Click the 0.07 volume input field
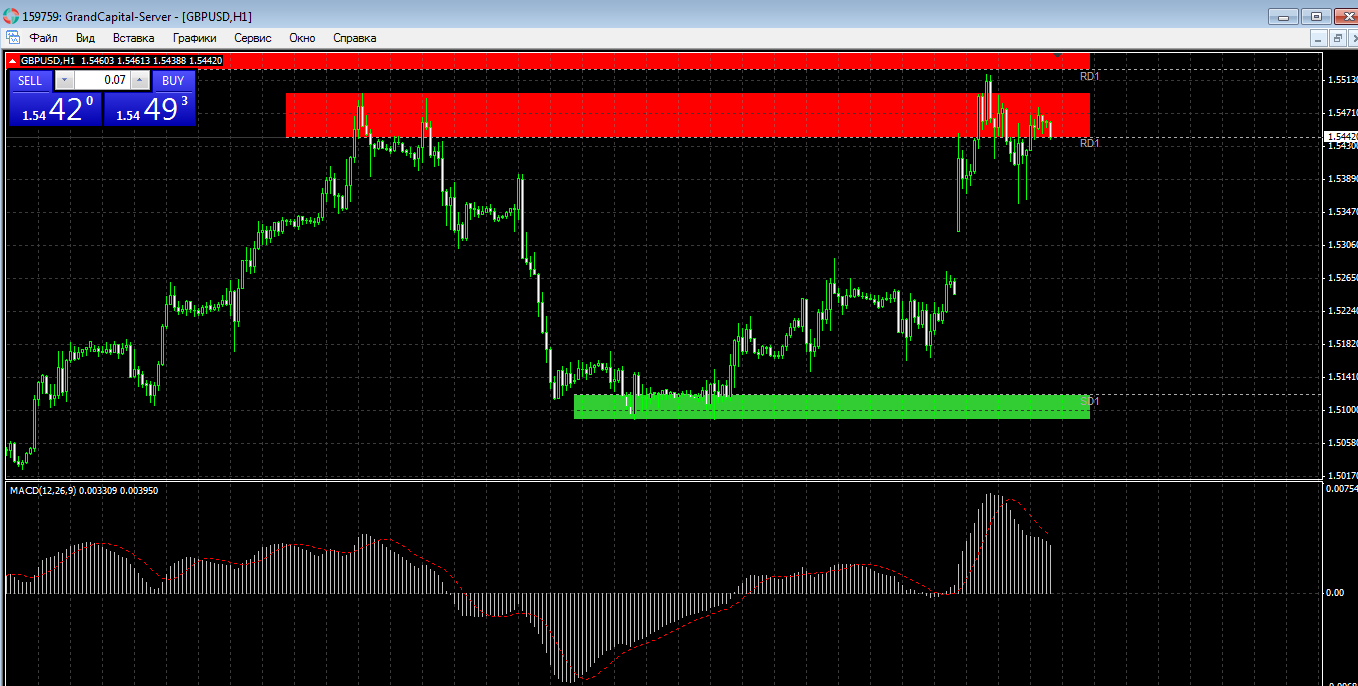1358x686 pixels. coord(103,81)
